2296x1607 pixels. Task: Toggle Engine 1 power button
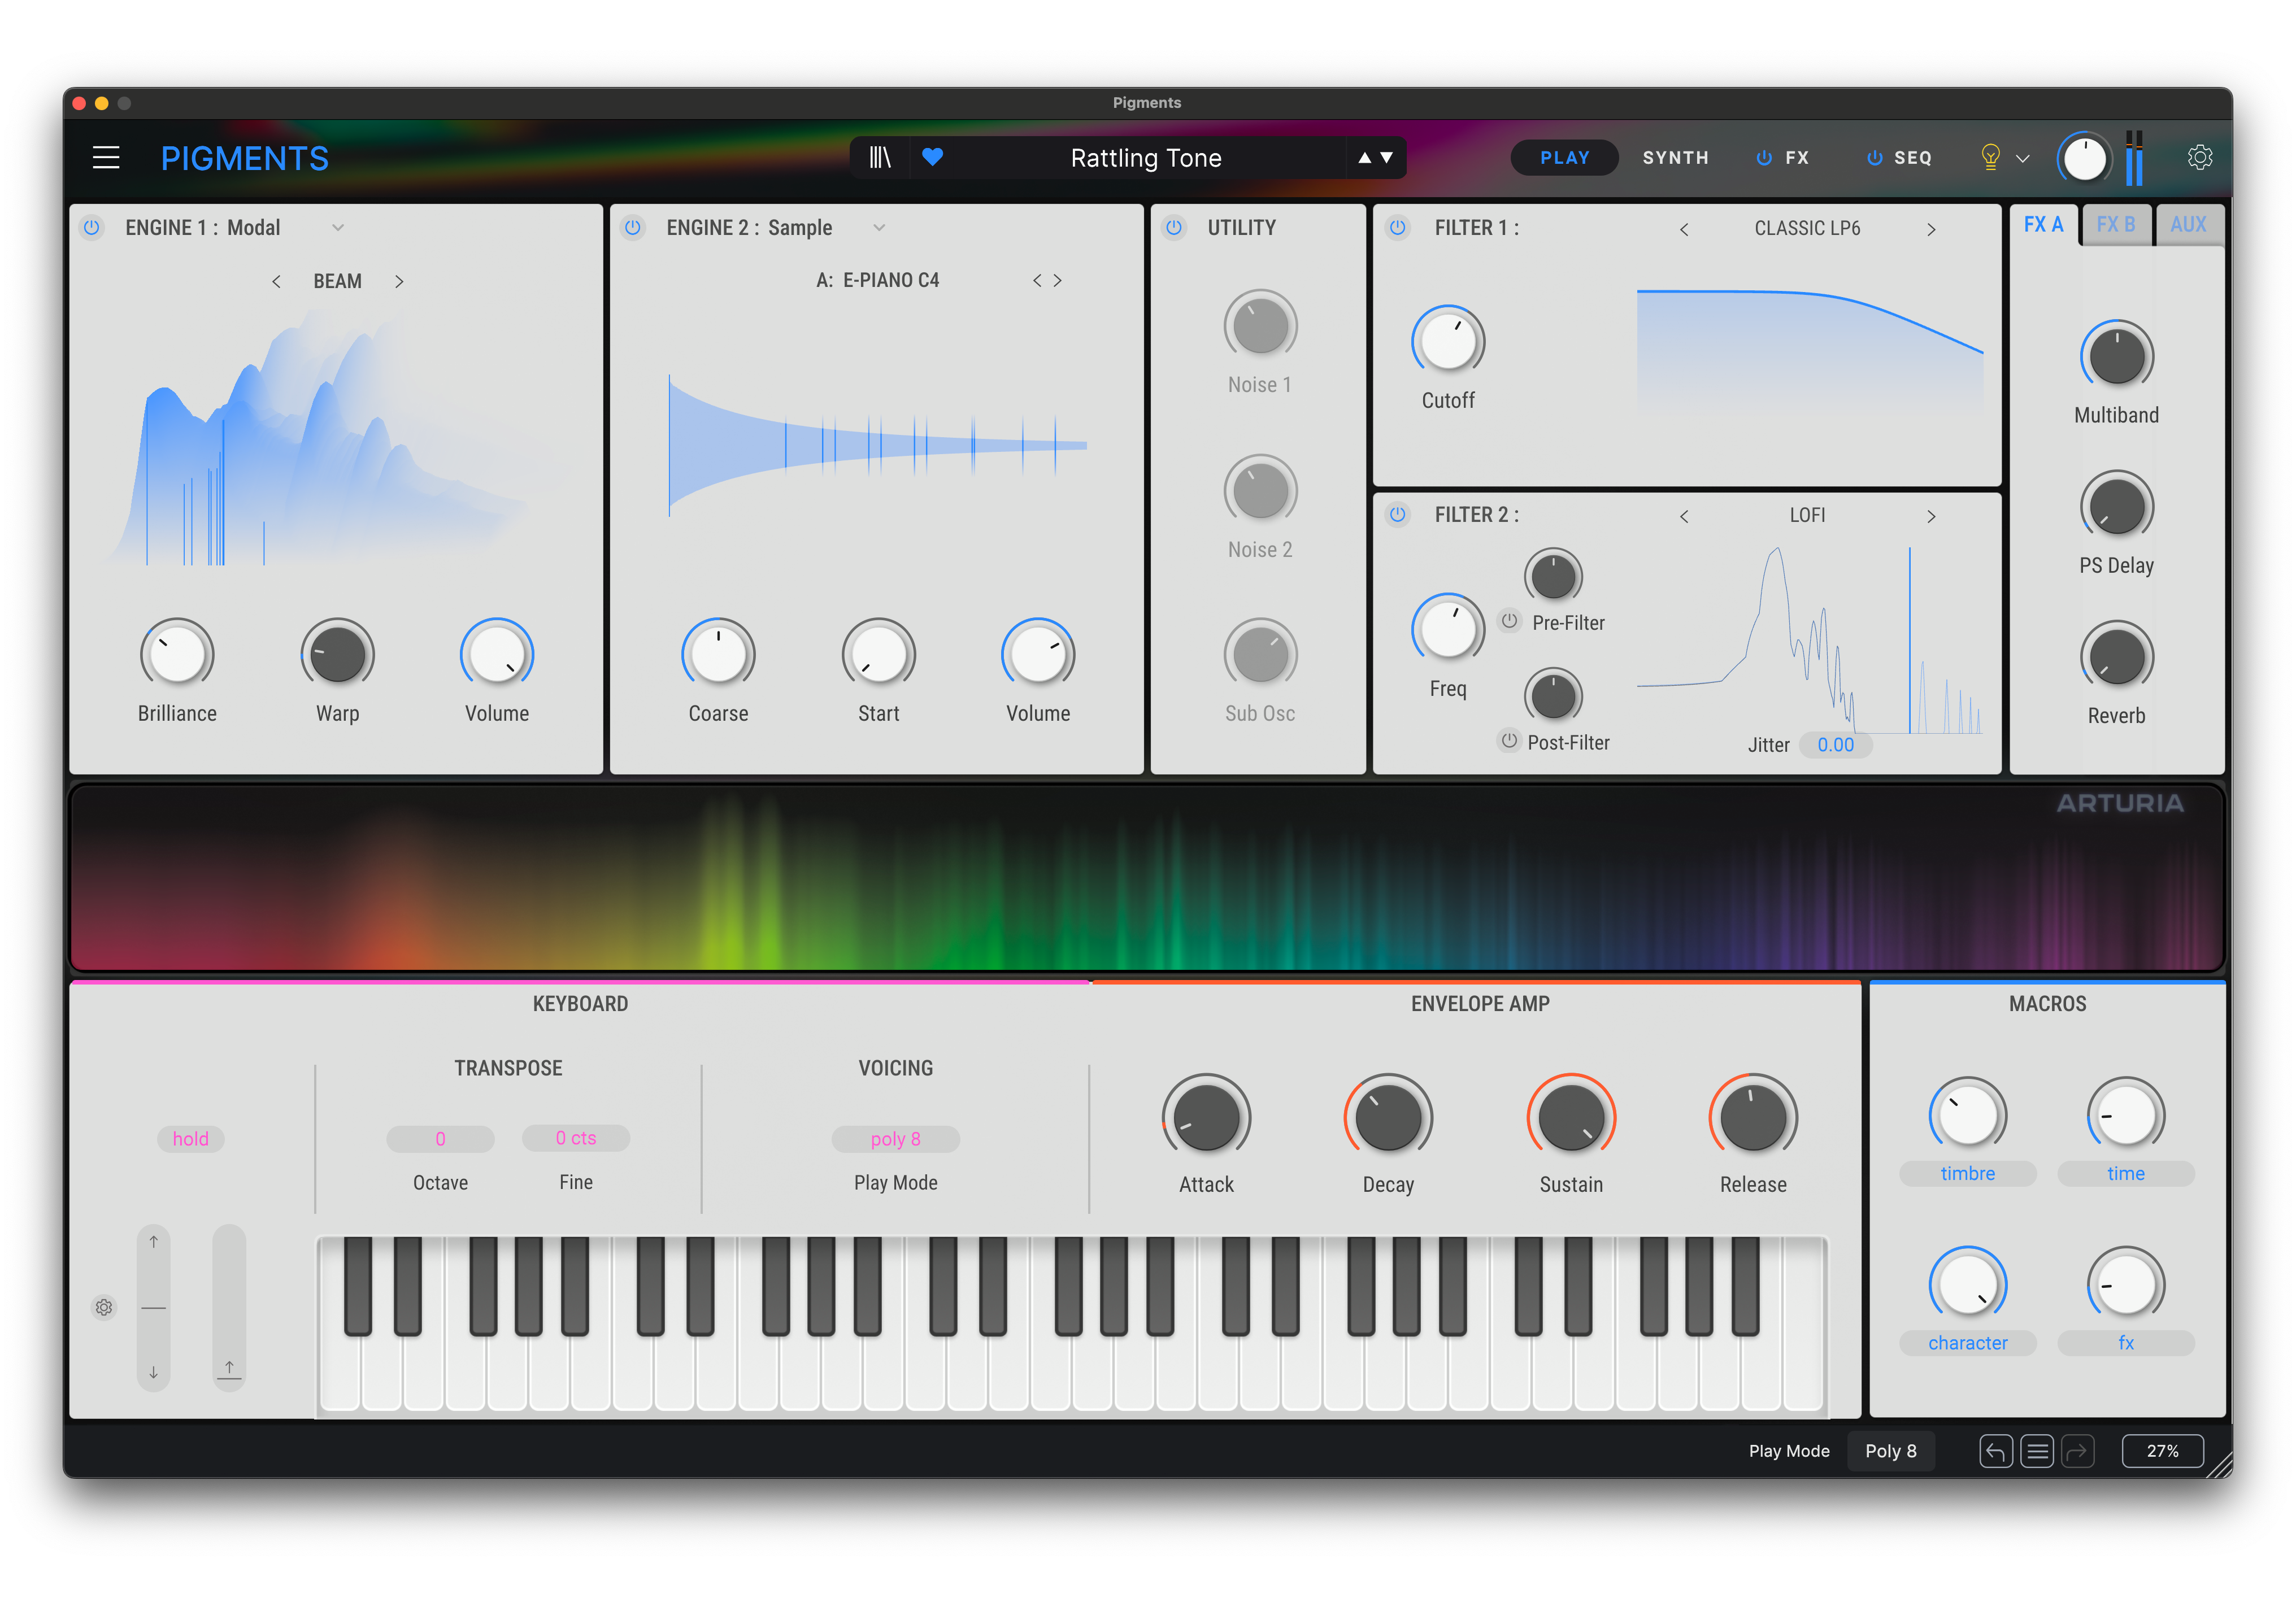coord(92,227)
